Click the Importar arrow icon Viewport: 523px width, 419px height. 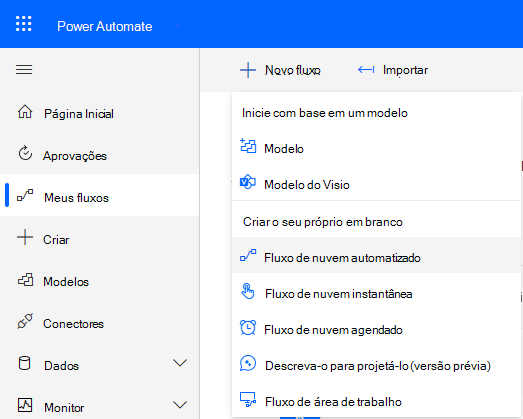pyautogui.click(x=366, y=69)
